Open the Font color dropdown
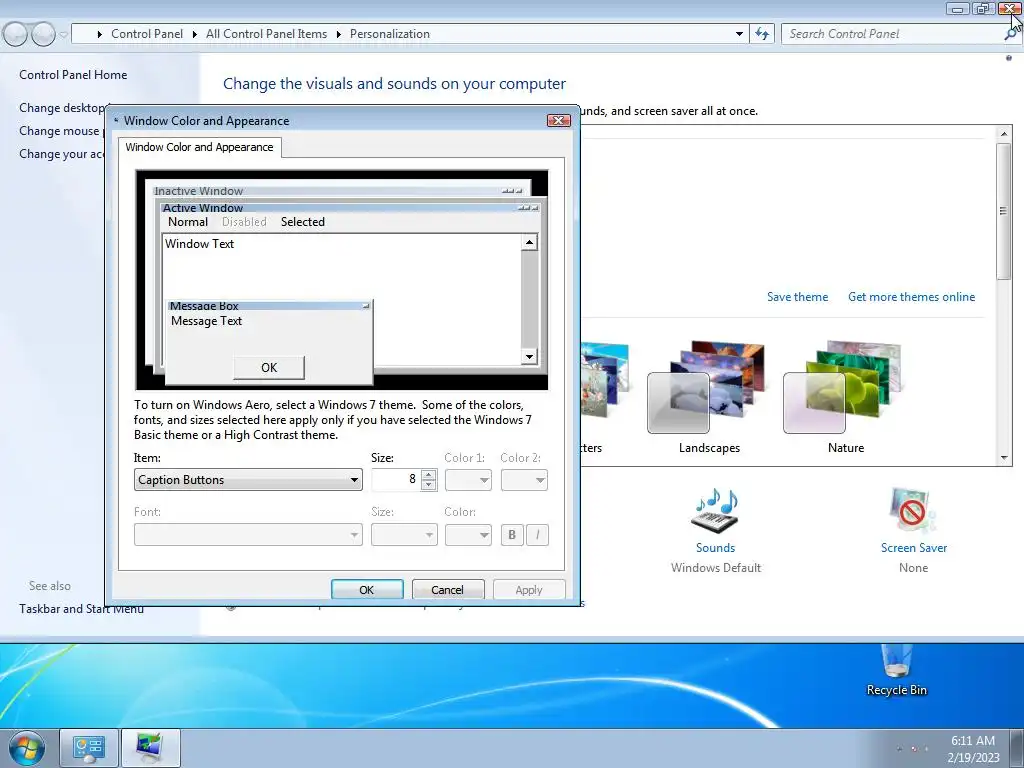The height and width of the screenshot is (768, 1024). pos(468,535)
